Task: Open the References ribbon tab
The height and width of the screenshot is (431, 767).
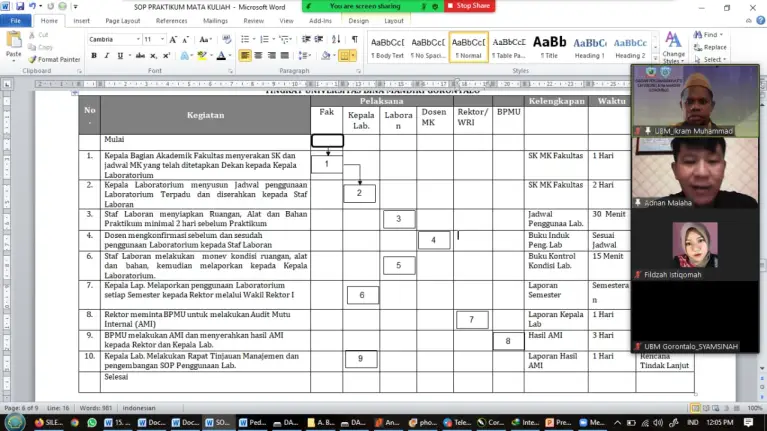Action: coord(171,20)
